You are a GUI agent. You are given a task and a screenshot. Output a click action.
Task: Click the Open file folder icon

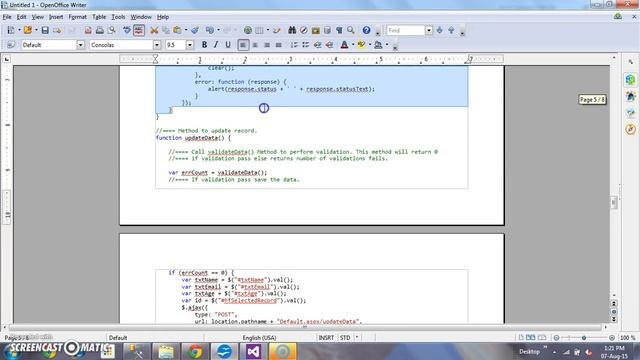tap(27, 30)
